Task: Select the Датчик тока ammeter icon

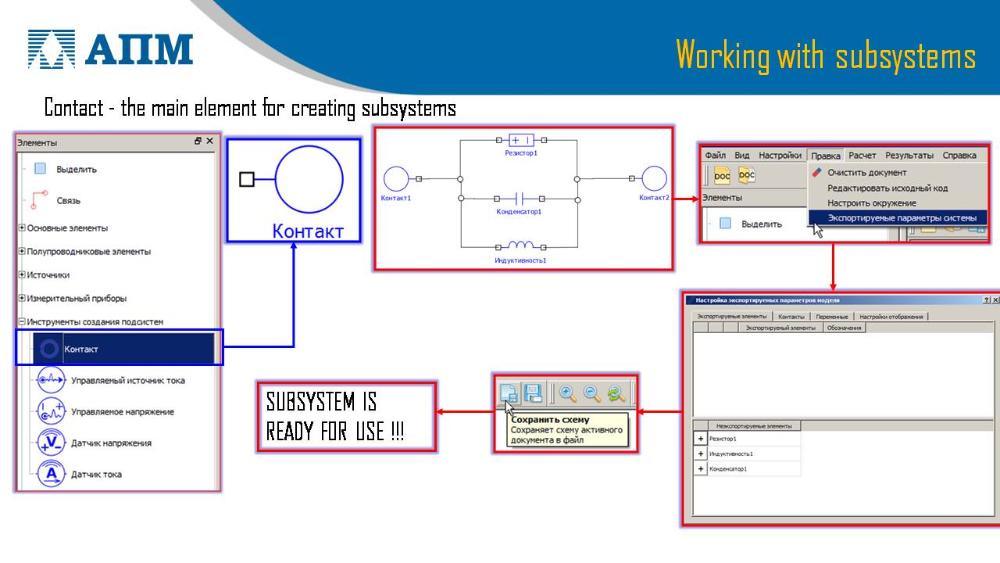Action: pyautogui.click(x=51, y=474)
